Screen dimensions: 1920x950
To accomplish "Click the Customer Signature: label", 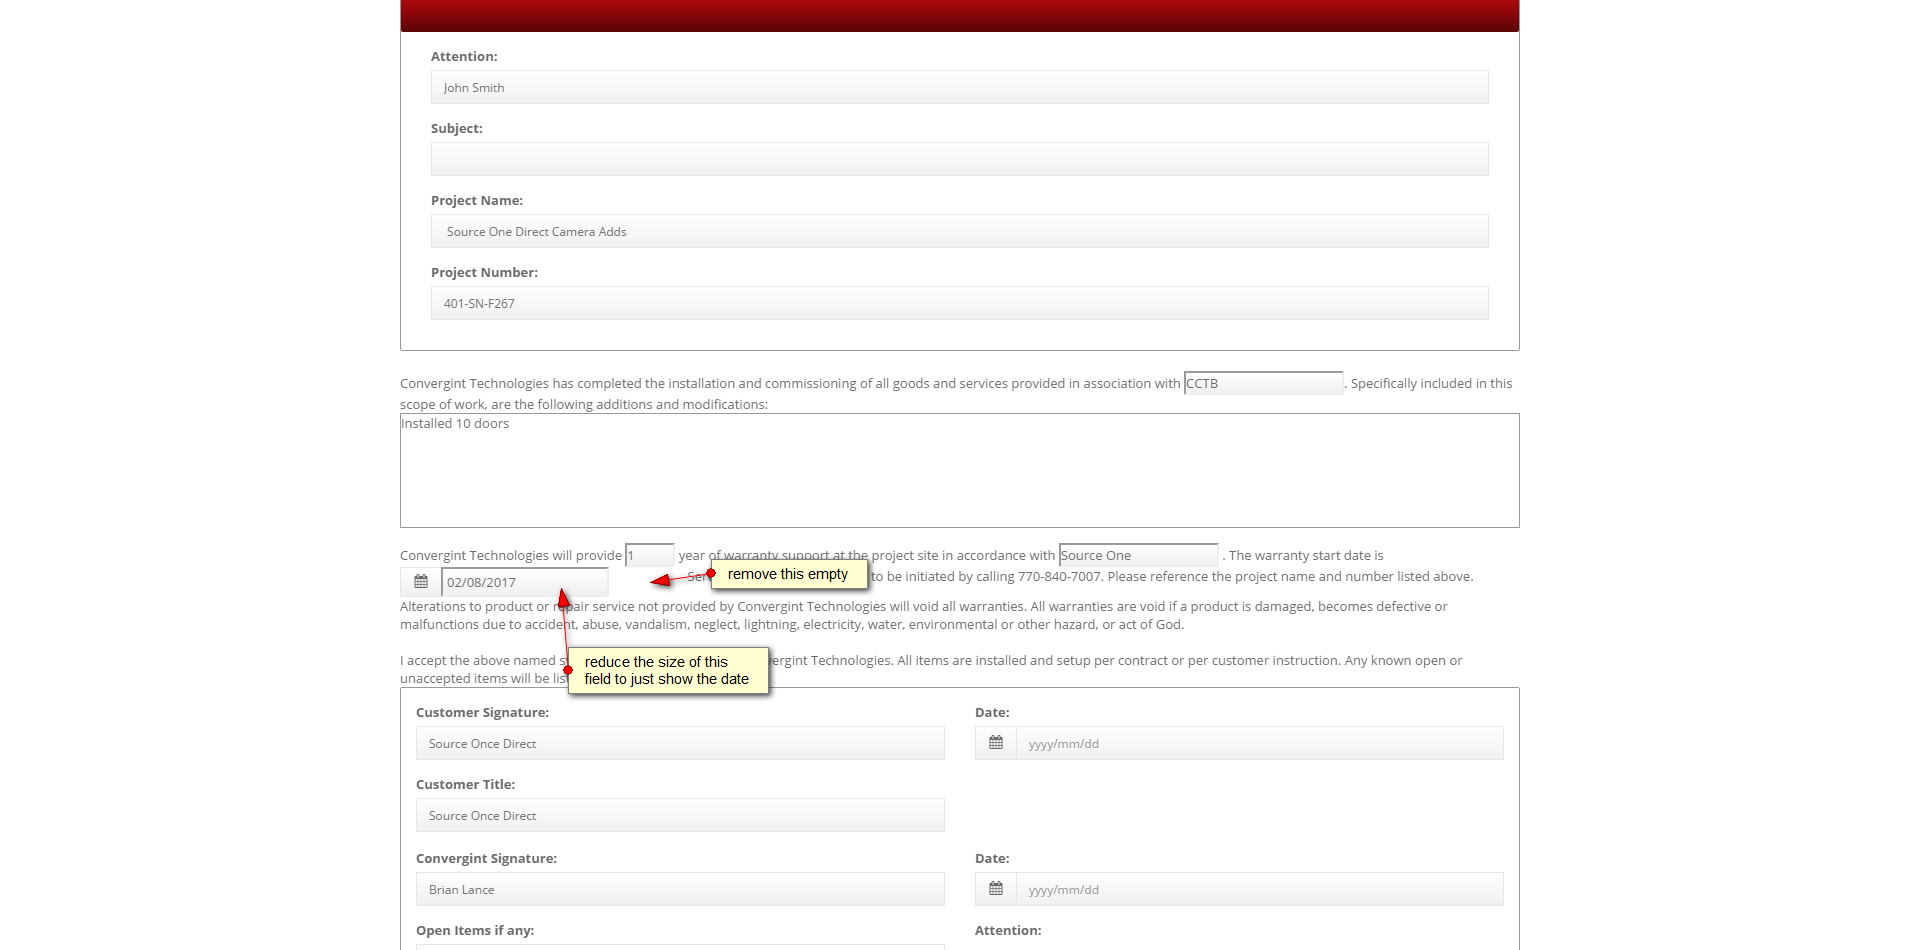I will click(x=482, y=713).
